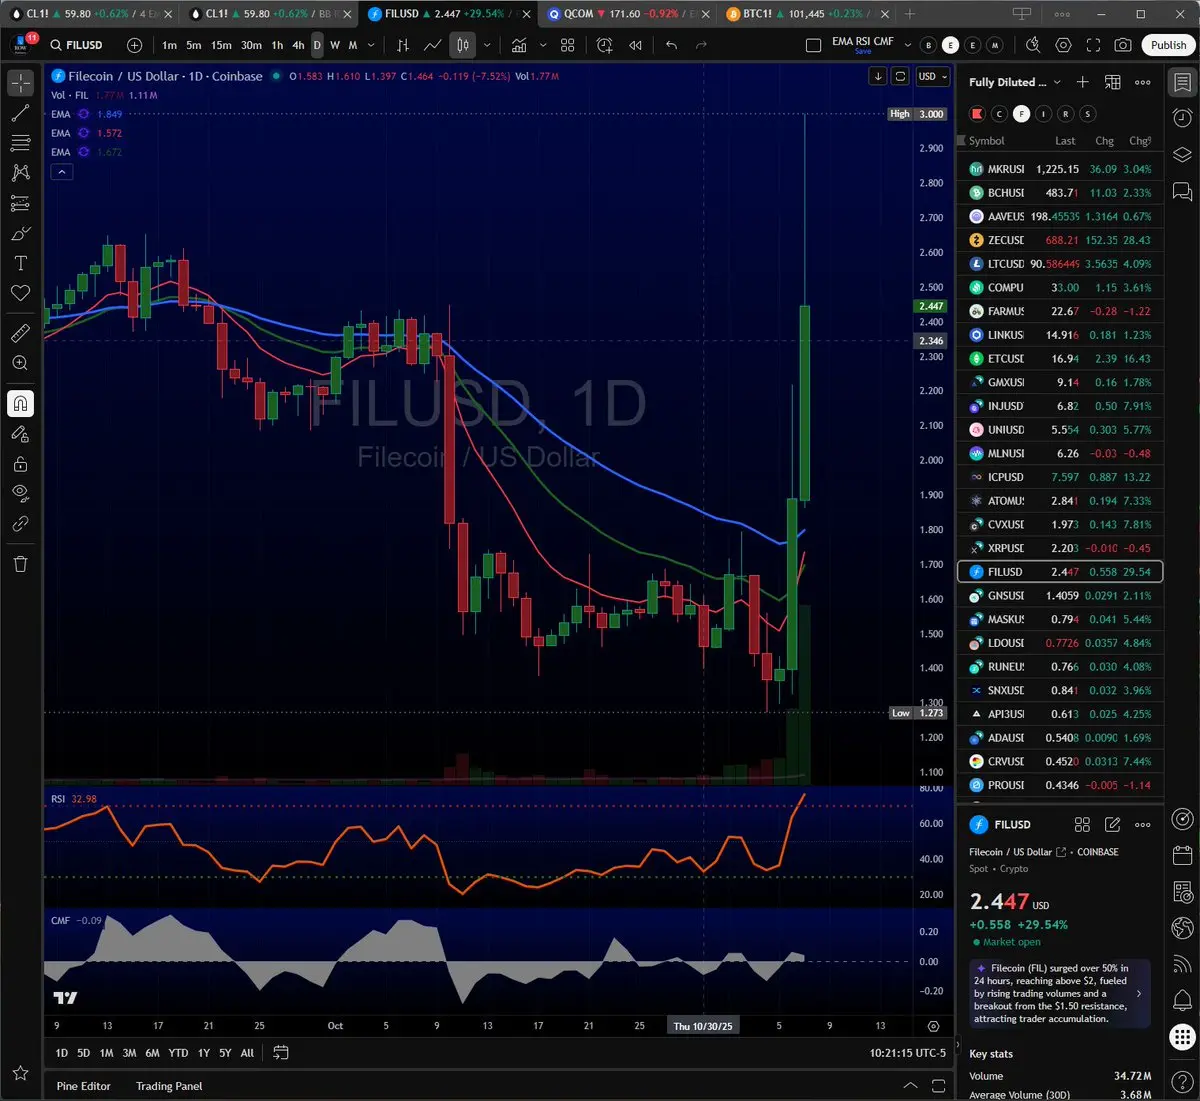This screenshot has height=1101, width=1200.
Task: Click the compare or add symbol plus
Action: tap(135, 45)
